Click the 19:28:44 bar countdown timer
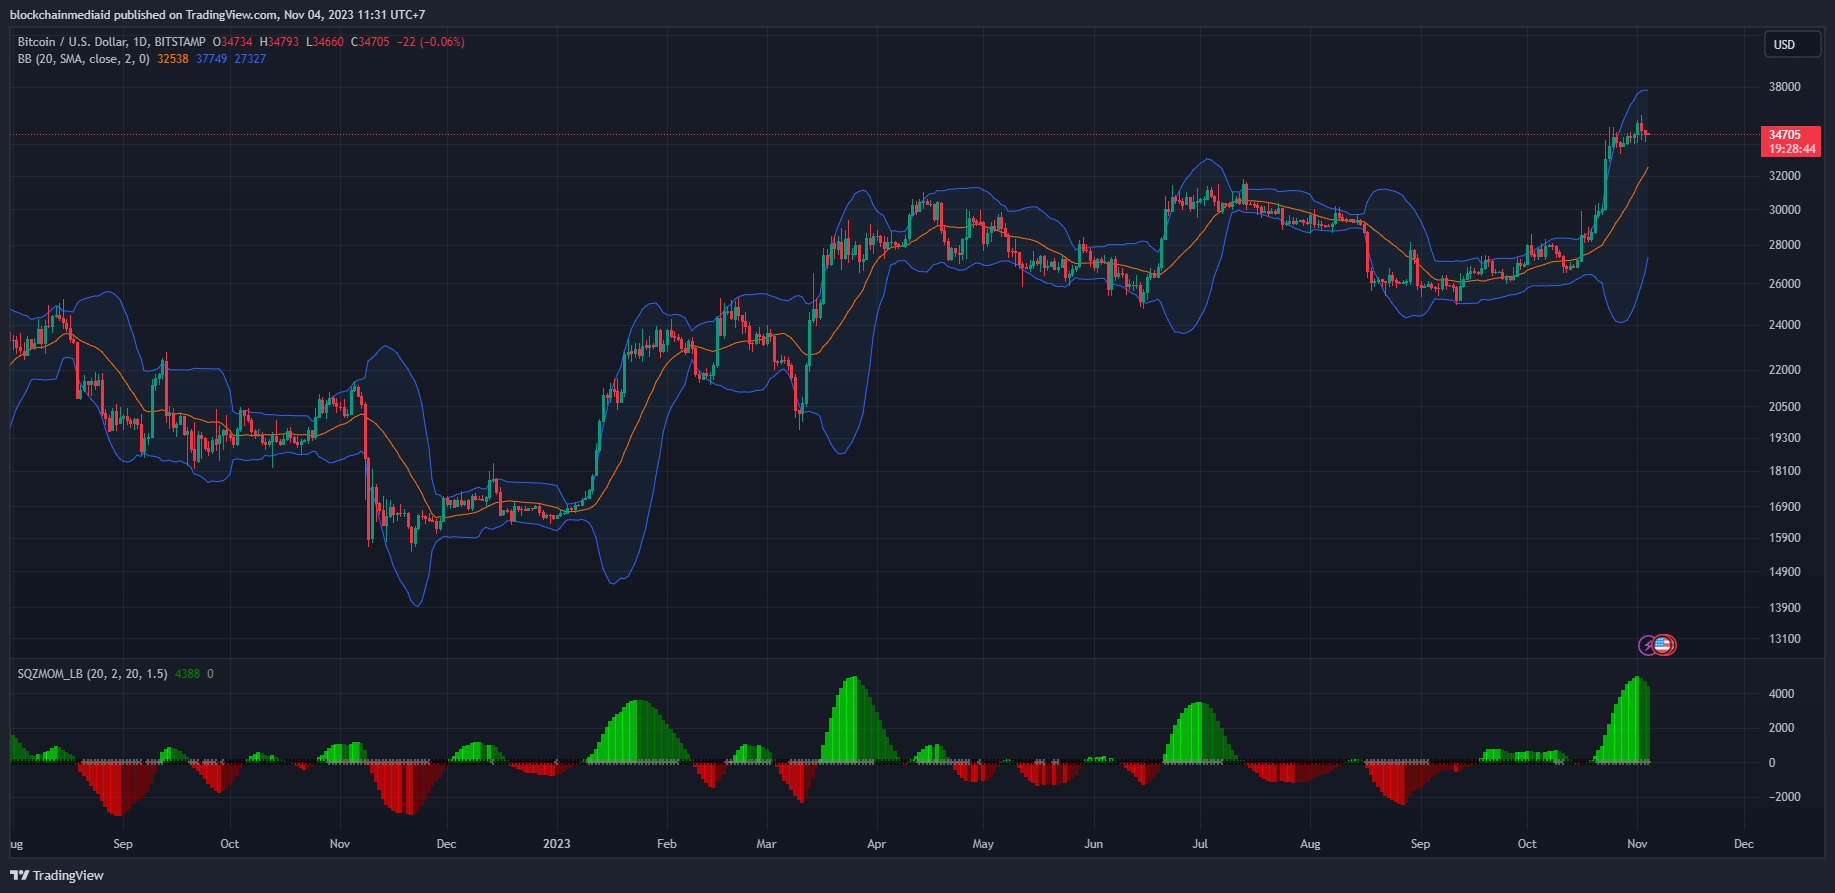1835x893 pixels. tap(1792, 149)
